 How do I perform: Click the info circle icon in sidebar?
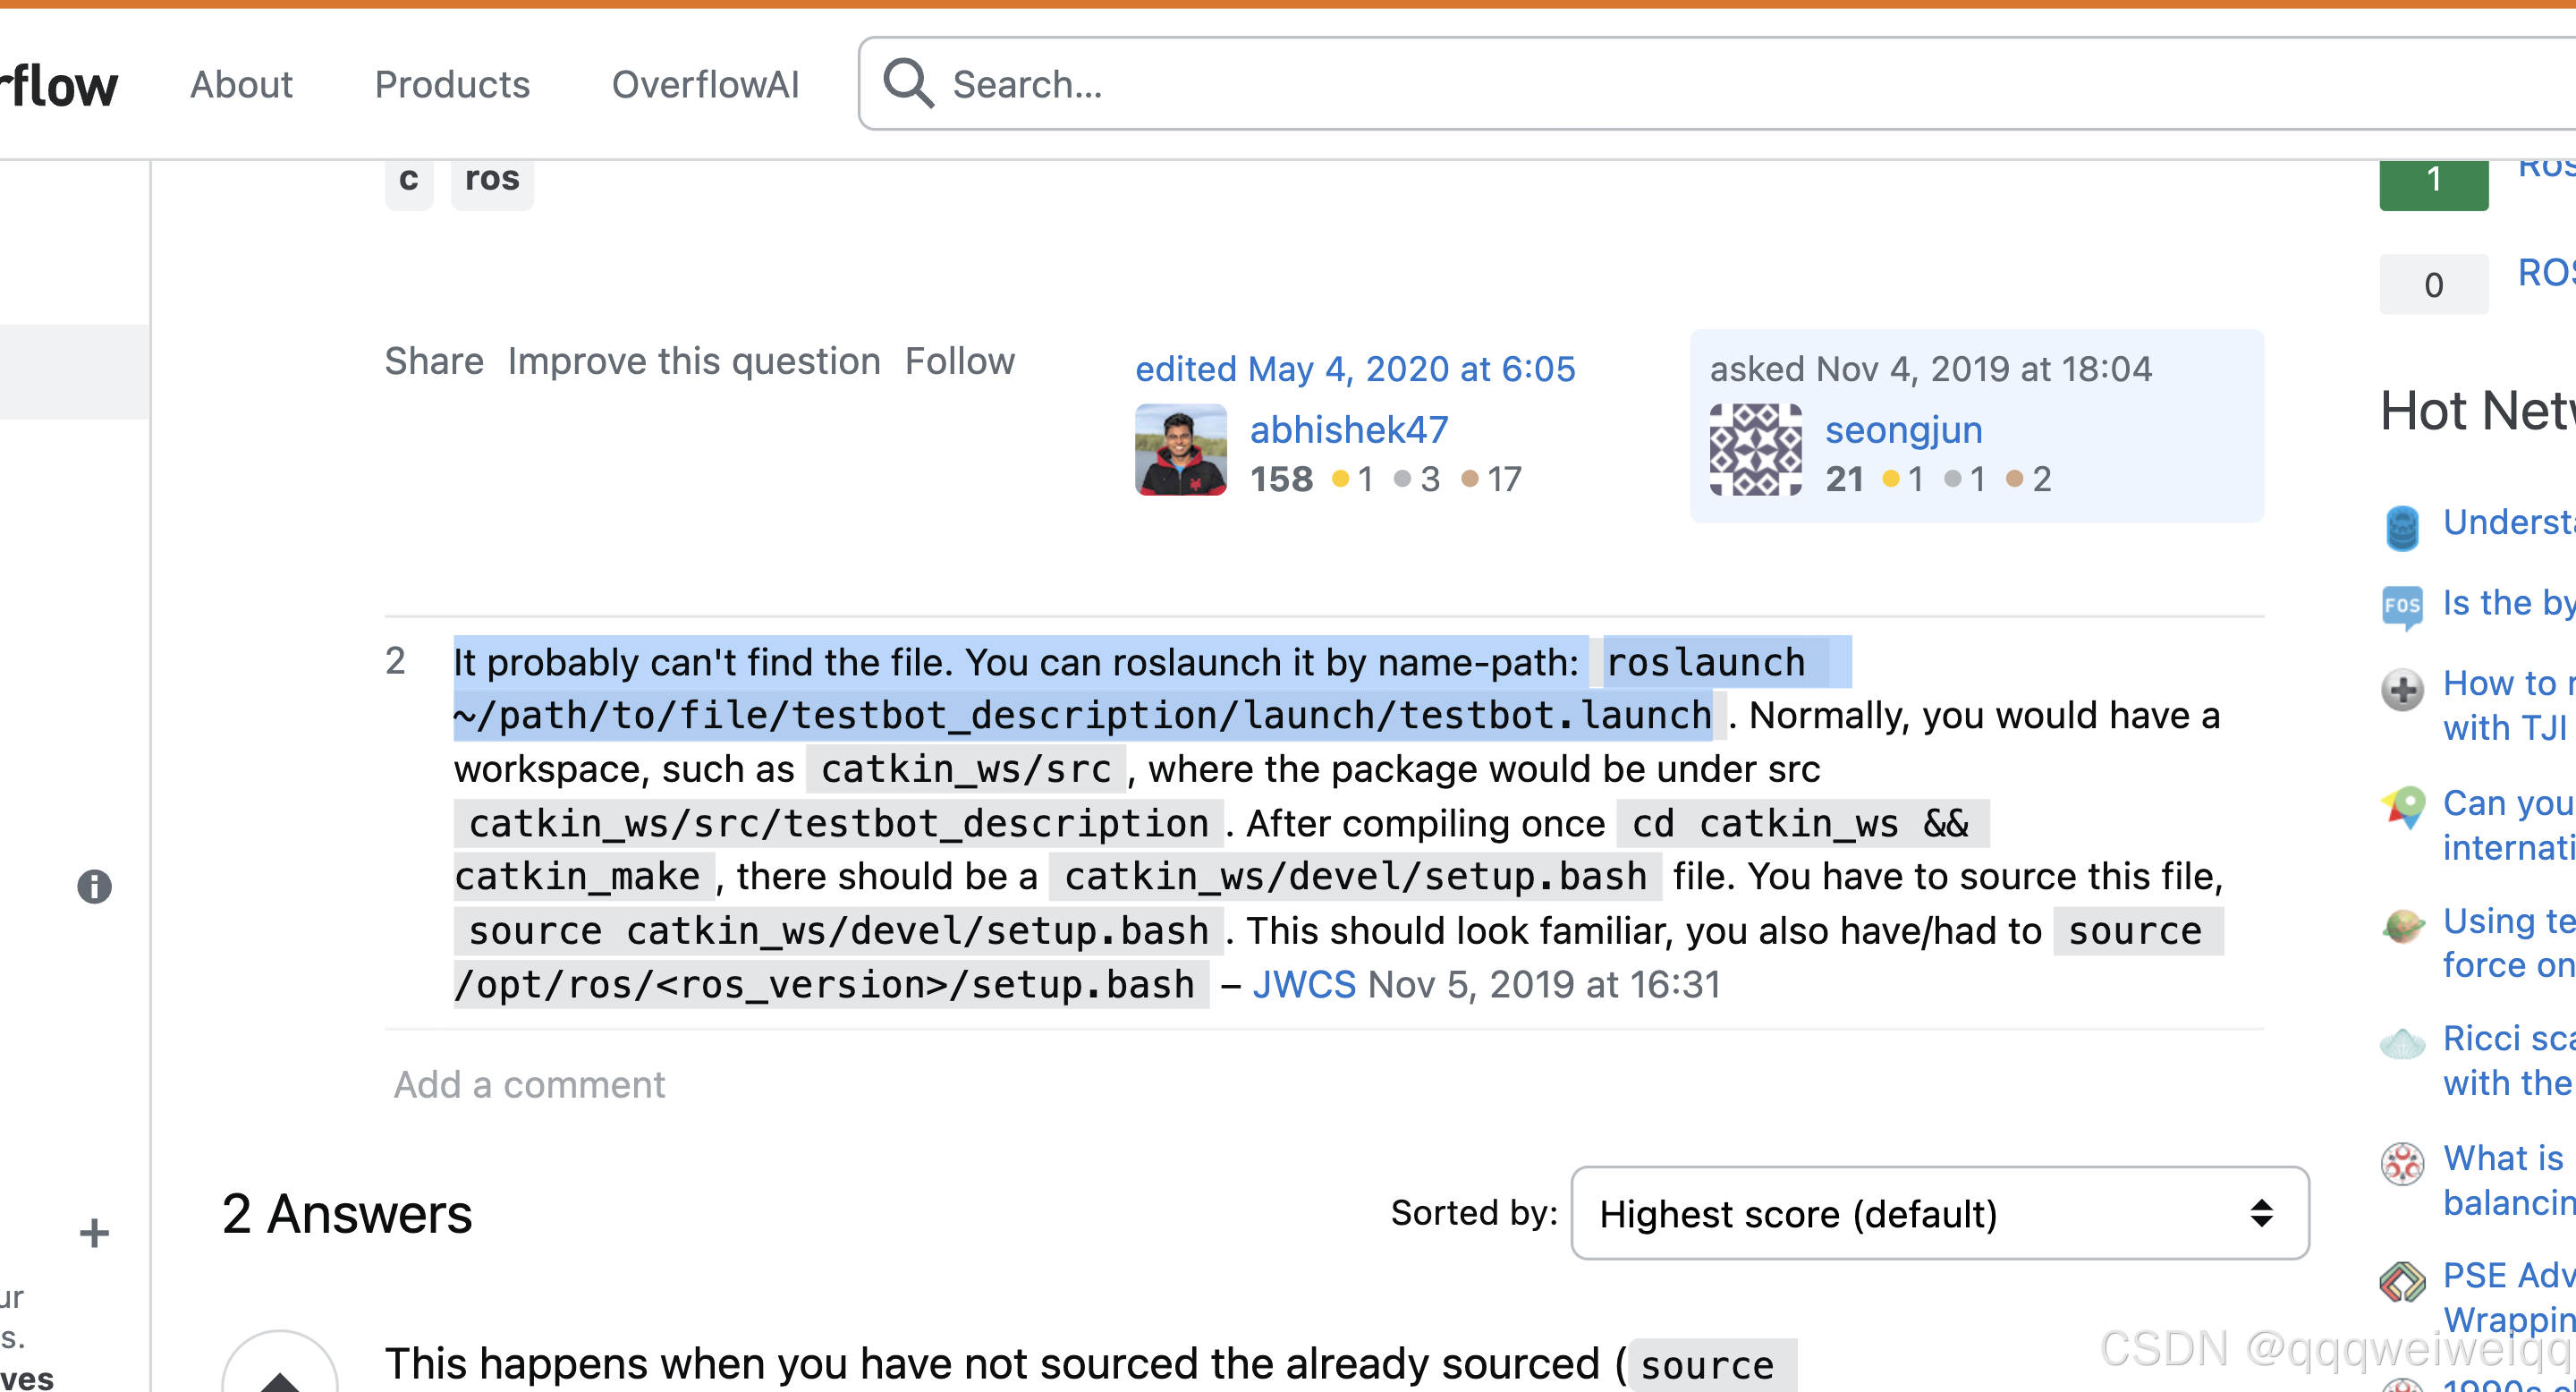(94, 886)
